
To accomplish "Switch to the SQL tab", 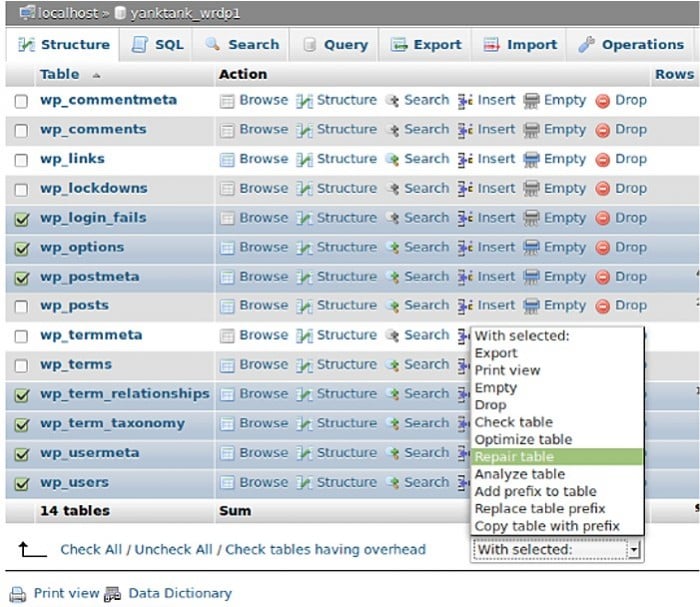I will (x=158, y=45).
